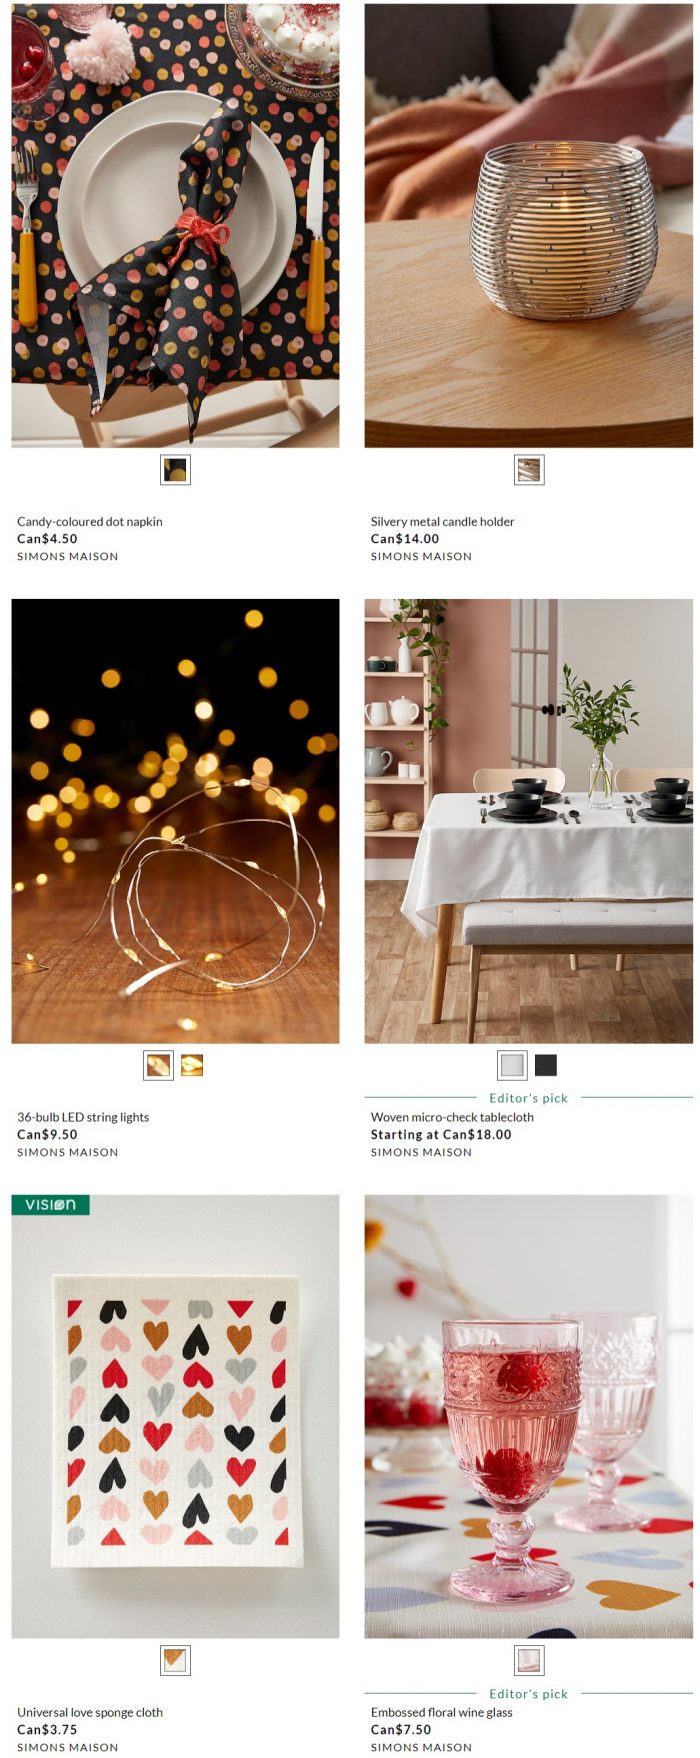Open the silvery metal candle holder image
The height and width of the screenshot is (1758, 700).
coord(529,225)
